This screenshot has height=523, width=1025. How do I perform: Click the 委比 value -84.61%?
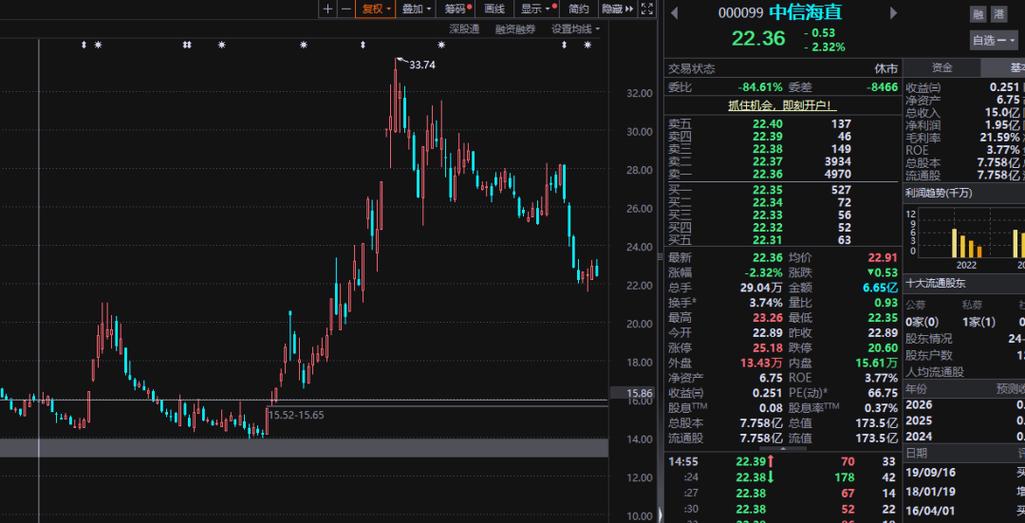(x=760, y=87)
